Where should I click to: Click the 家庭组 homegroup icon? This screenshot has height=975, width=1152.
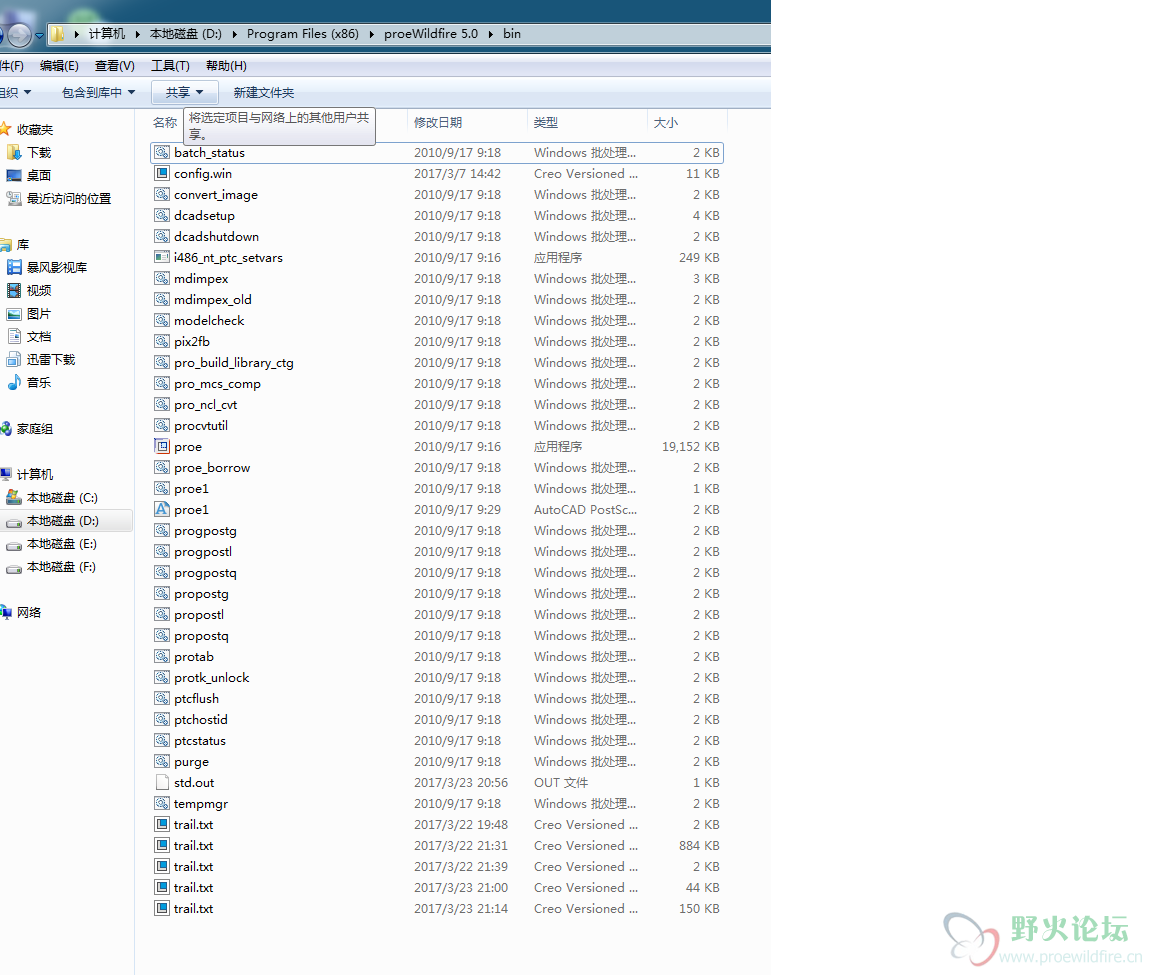pyautogui.click(x=6, y=428)
